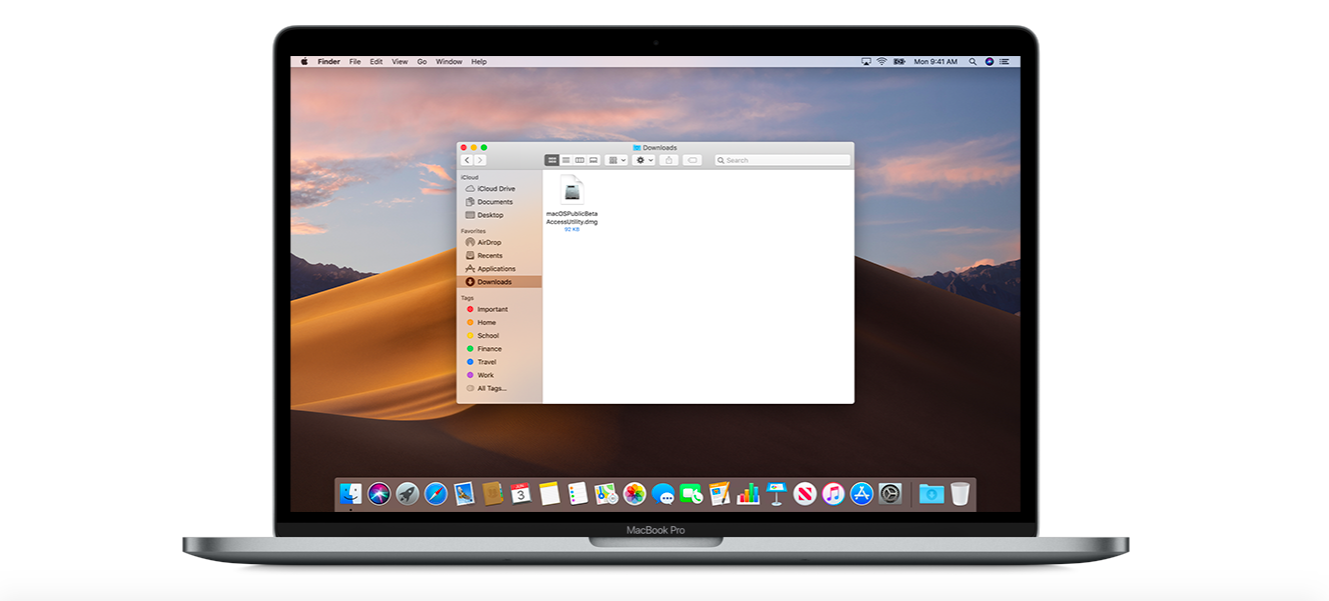This screenshot has height=601, width=1329.
Task: Go forward in Finder navigation
Action: (x=480, y=160)
